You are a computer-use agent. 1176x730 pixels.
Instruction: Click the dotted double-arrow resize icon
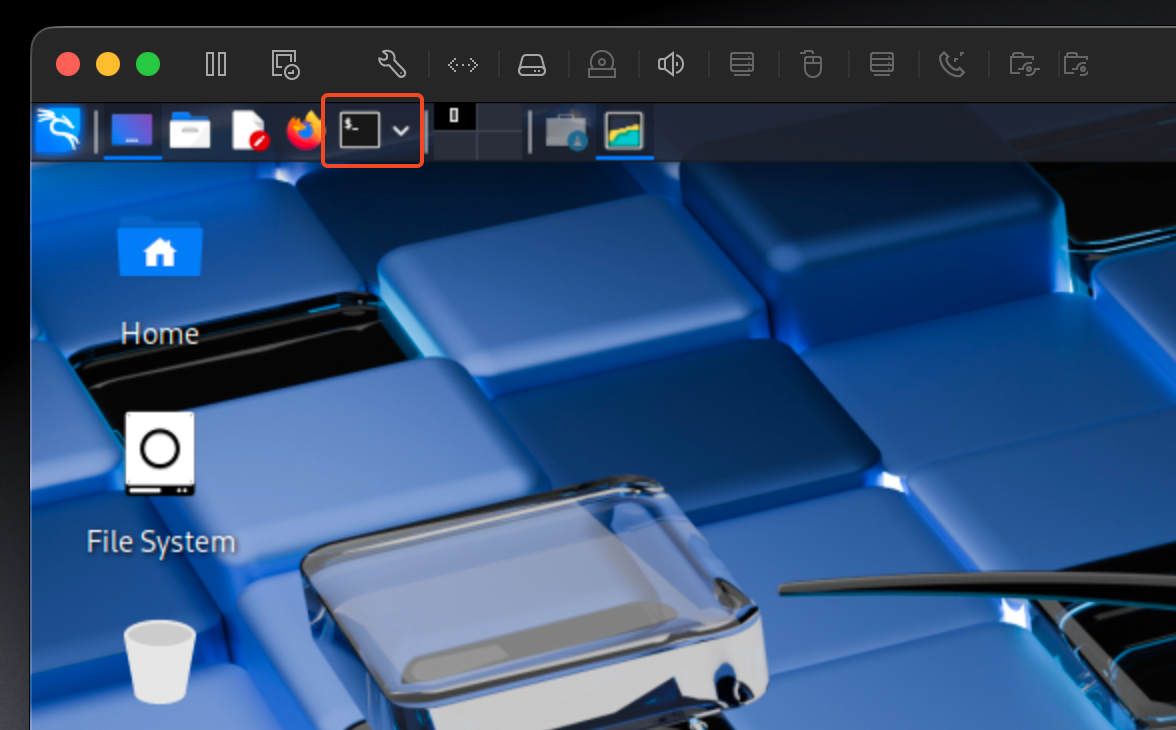tap(463, 65)
